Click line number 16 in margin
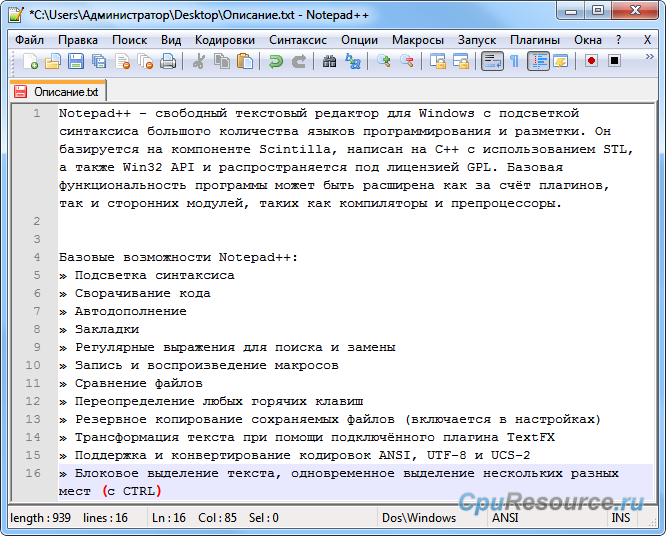 (33, 473)
